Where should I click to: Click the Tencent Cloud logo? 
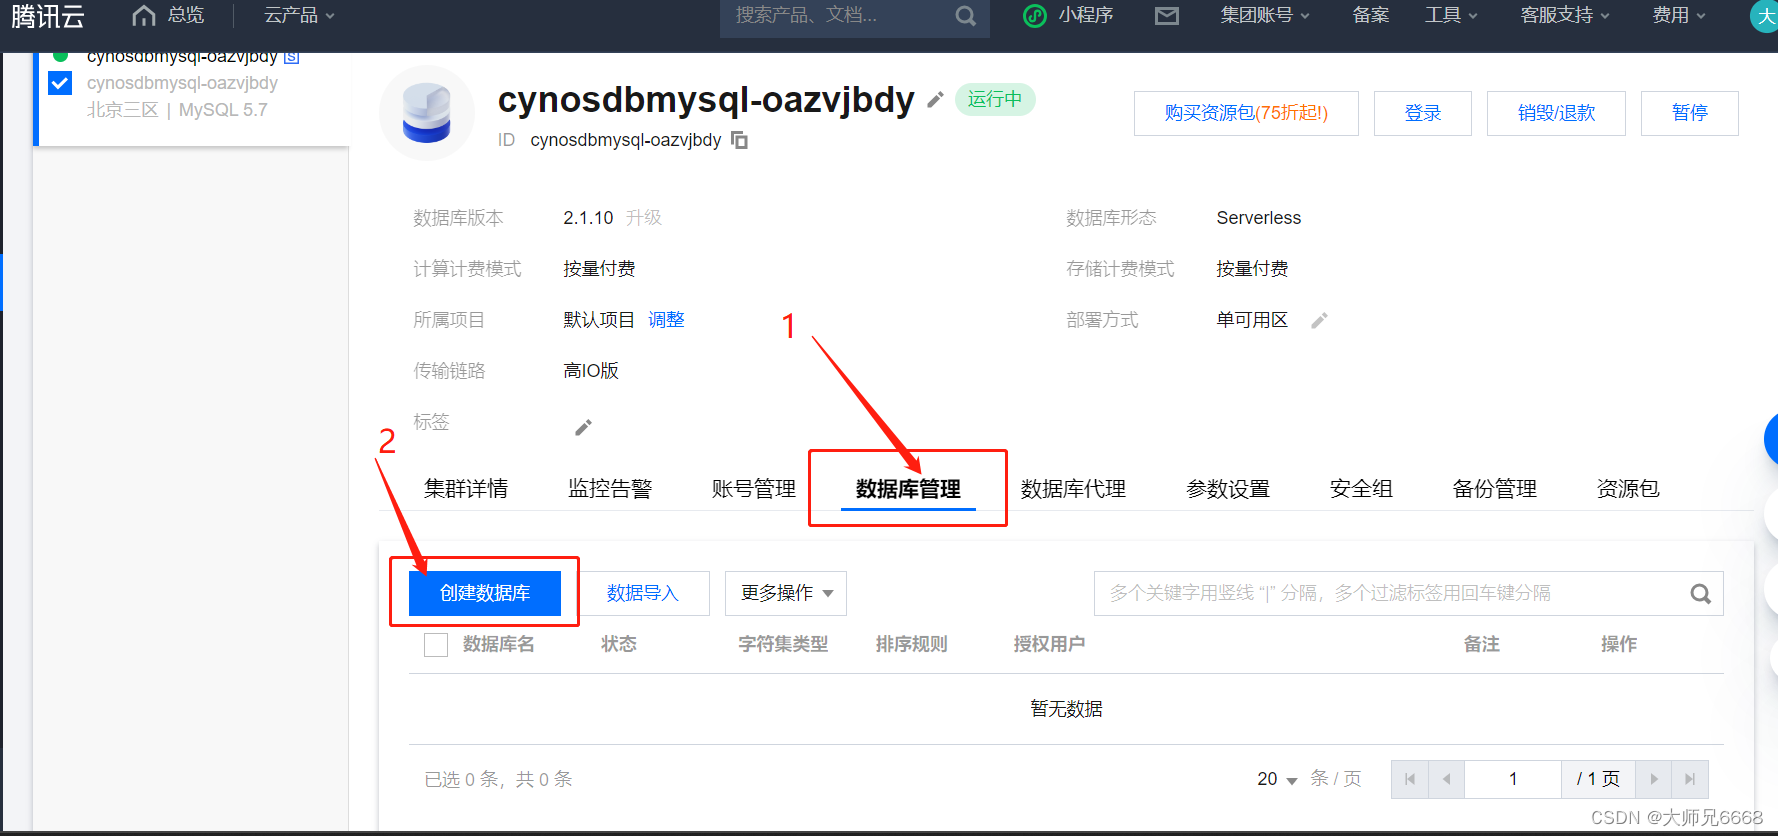[x=47, y=16]
